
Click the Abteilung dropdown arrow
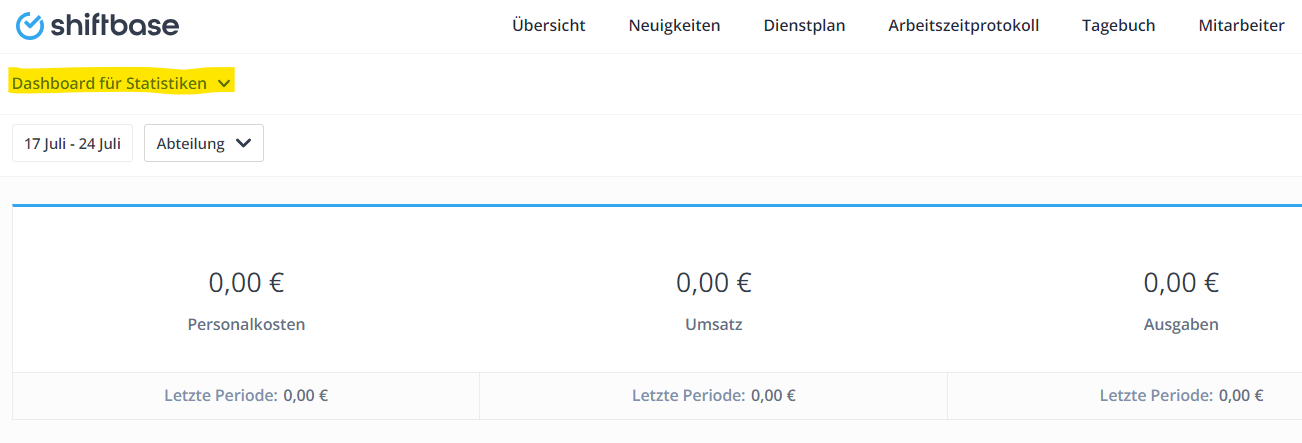click(243, 143)
